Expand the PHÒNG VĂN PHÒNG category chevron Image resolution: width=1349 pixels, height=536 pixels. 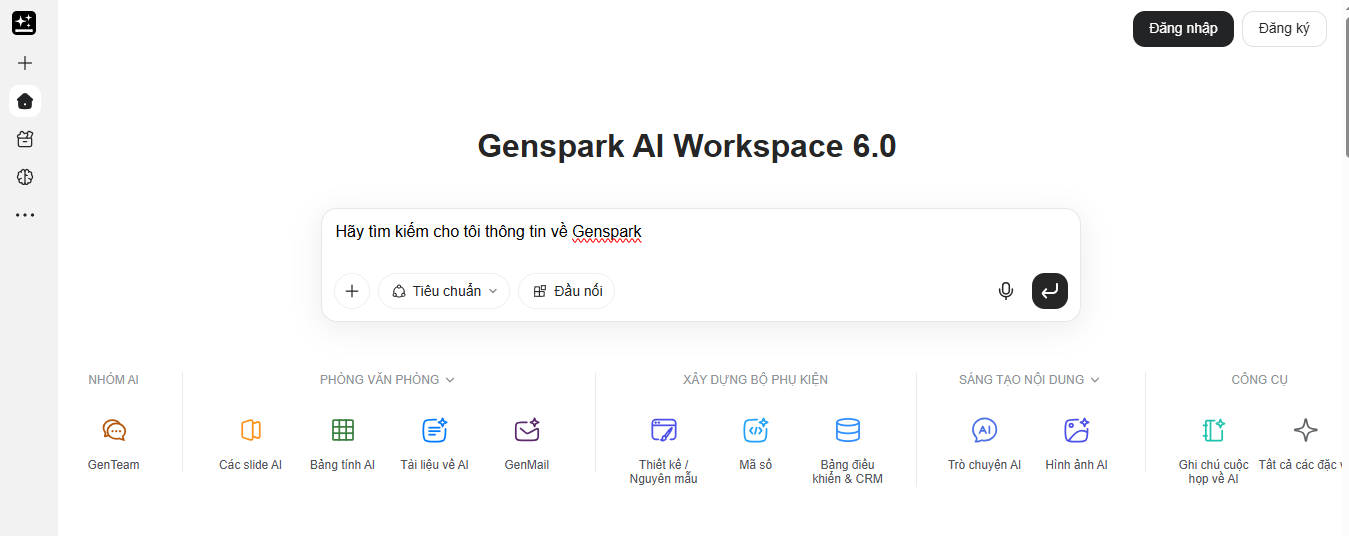click(450, 380)
